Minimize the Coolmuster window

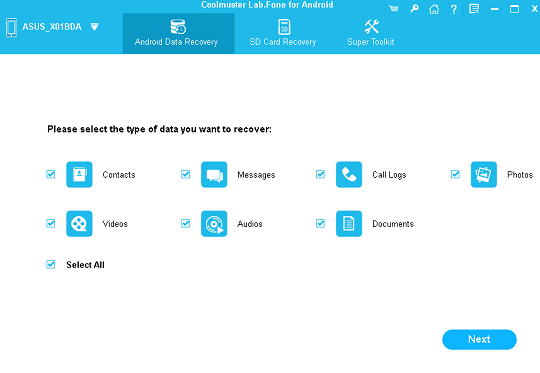(x=495, y=9)
